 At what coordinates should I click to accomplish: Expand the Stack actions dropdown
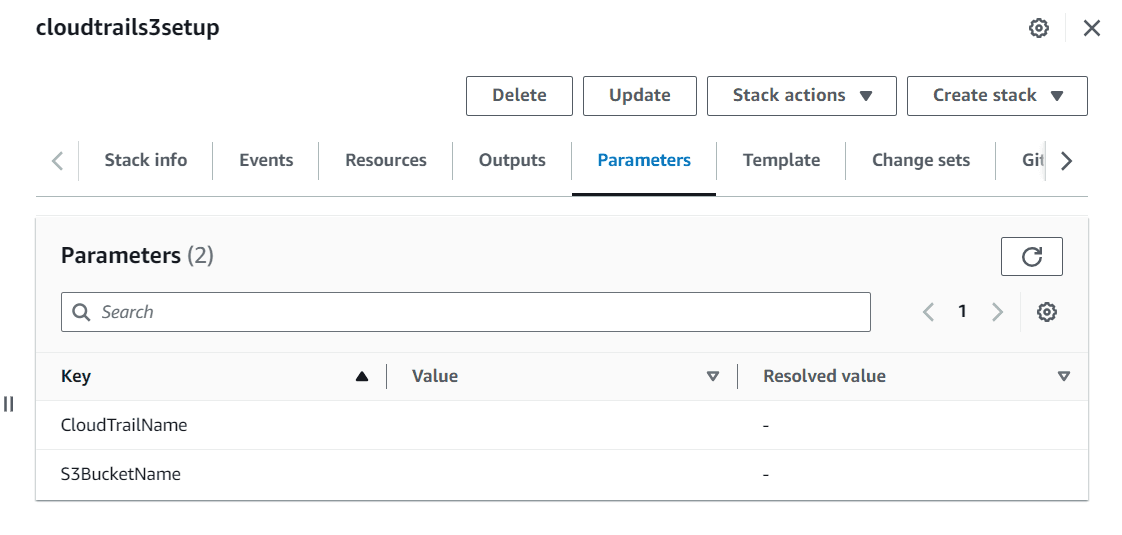(802, 96)
